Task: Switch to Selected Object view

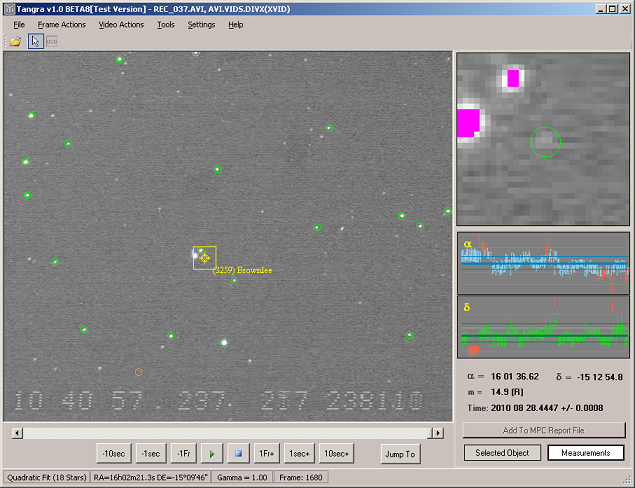Action: (502, 453)
